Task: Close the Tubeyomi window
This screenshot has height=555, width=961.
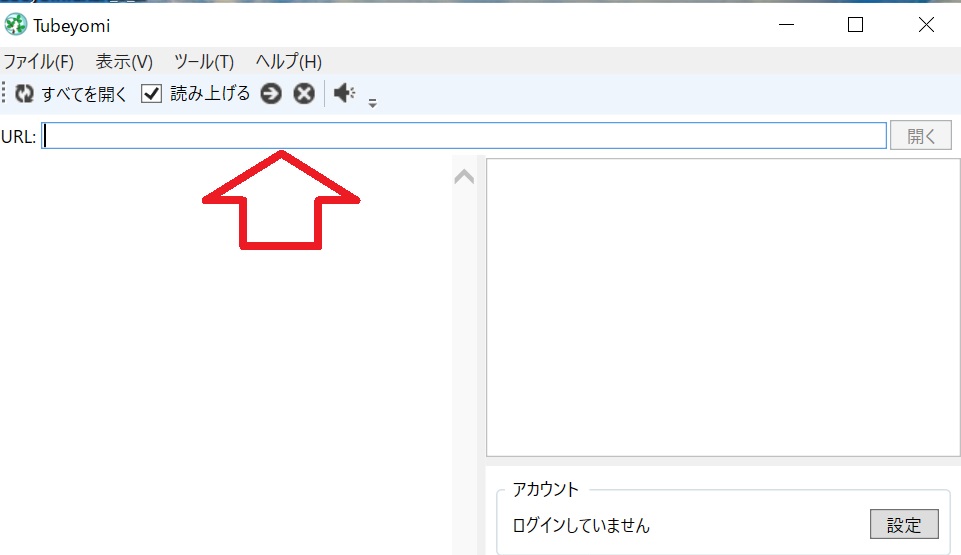Action: coord(926,25)
